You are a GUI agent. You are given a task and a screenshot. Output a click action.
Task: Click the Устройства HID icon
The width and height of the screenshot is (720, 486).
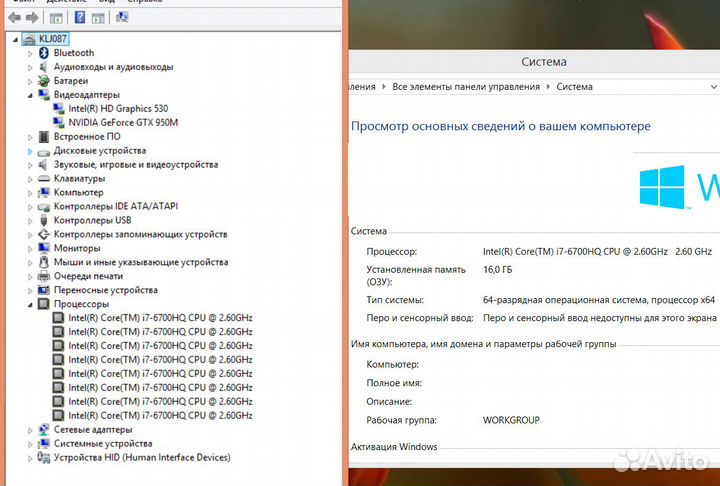point(44,458)
